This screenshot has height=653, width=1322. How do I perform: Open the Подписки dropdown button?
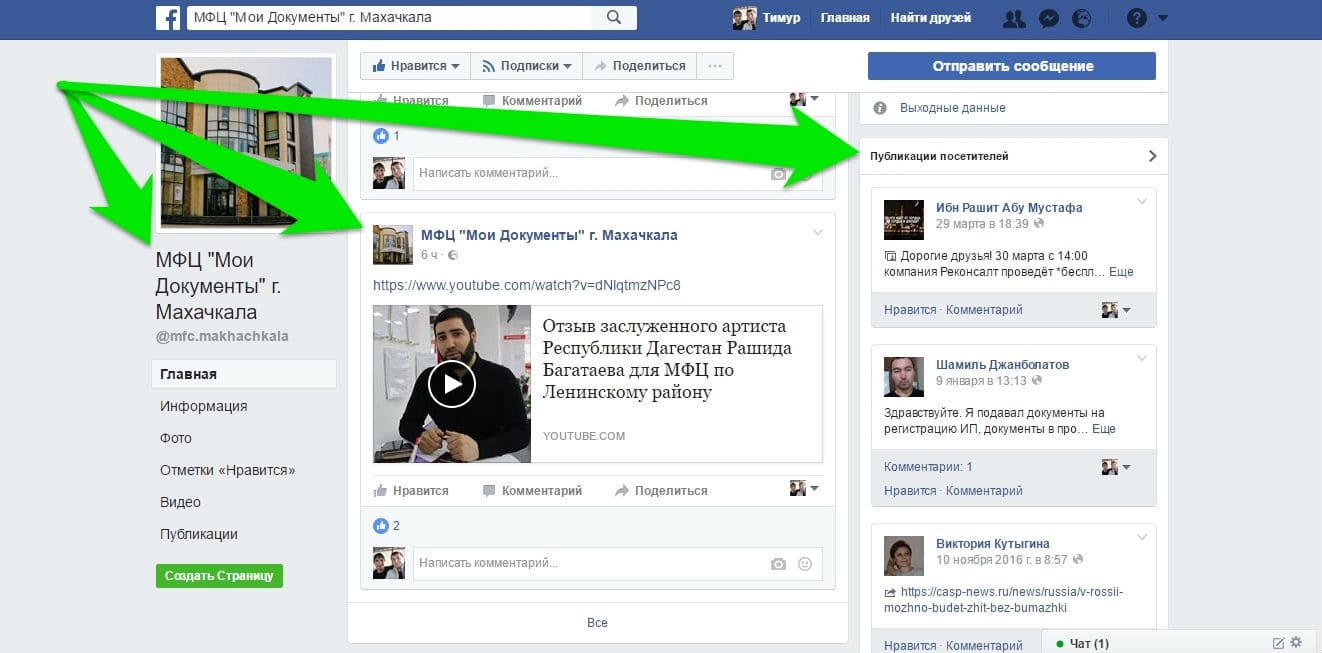coord(527,66)
